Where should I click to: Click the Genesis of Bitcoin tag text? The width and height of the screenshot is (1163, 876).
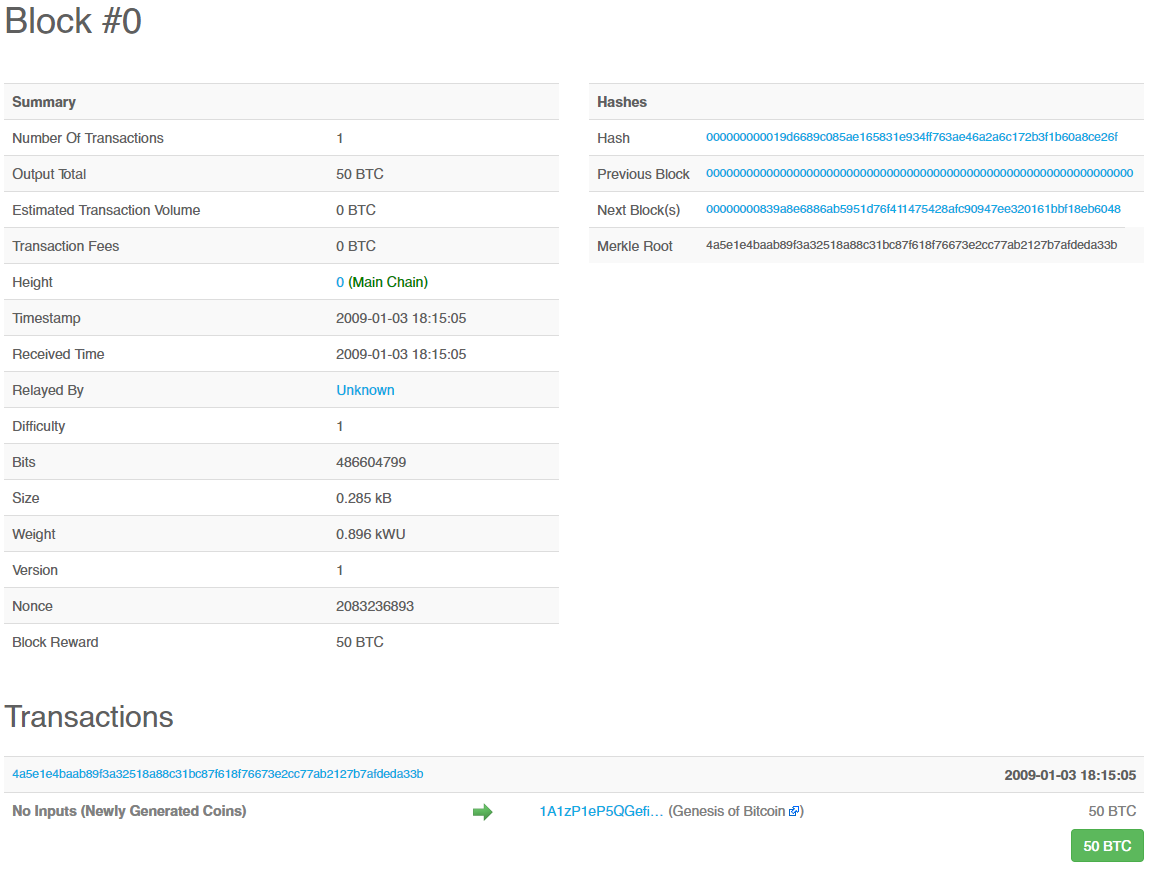click(x=729, y=811)
